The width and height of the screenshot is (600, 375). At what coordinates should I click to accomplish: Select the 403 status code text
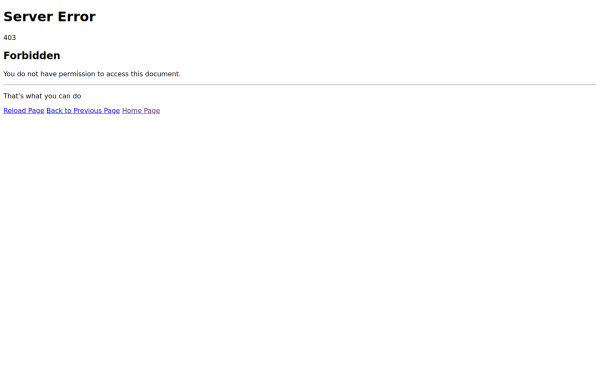coord(10,38)
